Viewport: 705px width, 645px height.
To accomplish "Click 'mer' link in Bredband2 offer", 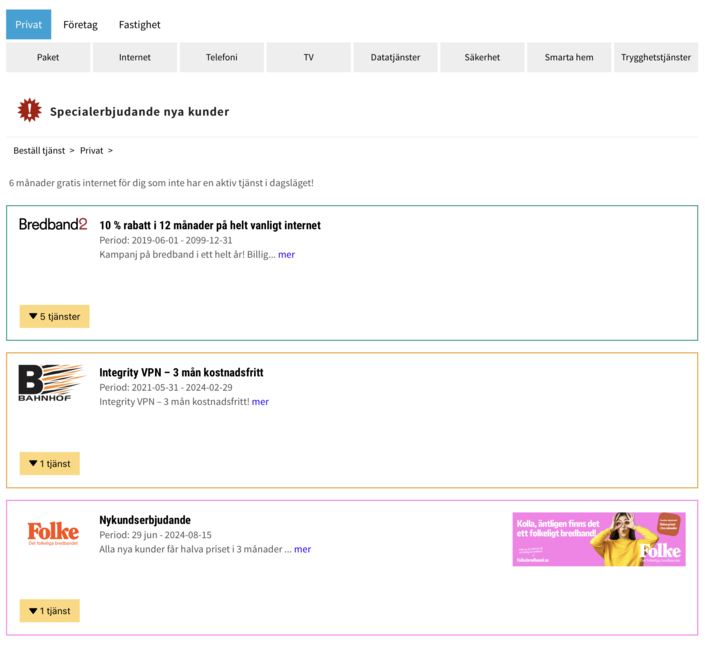I will pos(286,254).
